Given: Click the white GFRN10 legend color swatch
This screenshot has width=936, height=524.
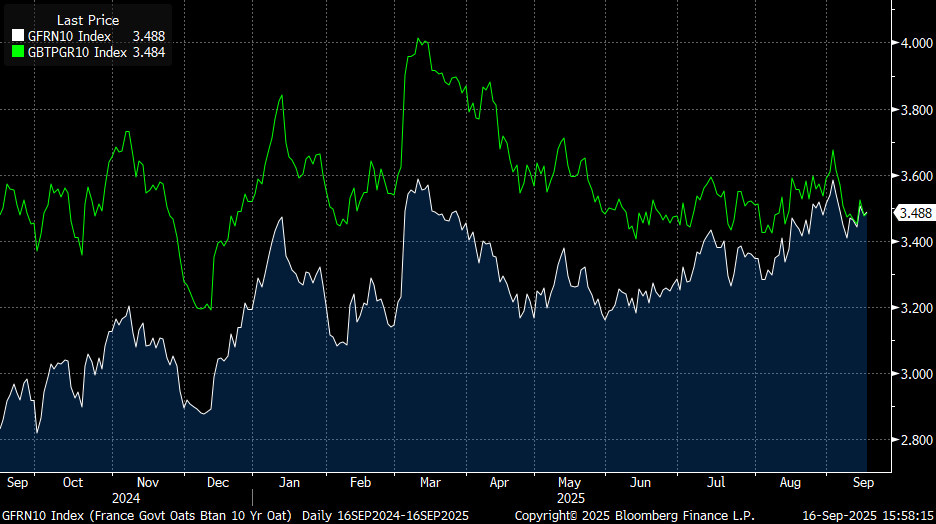Looking at the screenshot, I should pos(17,37).
